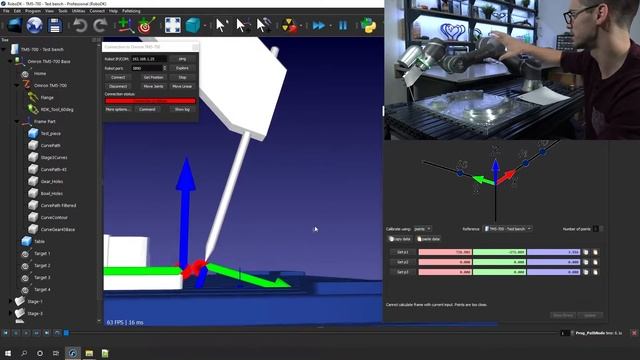
Task: Paste into point p2 values icon
Action: [595, 262]
